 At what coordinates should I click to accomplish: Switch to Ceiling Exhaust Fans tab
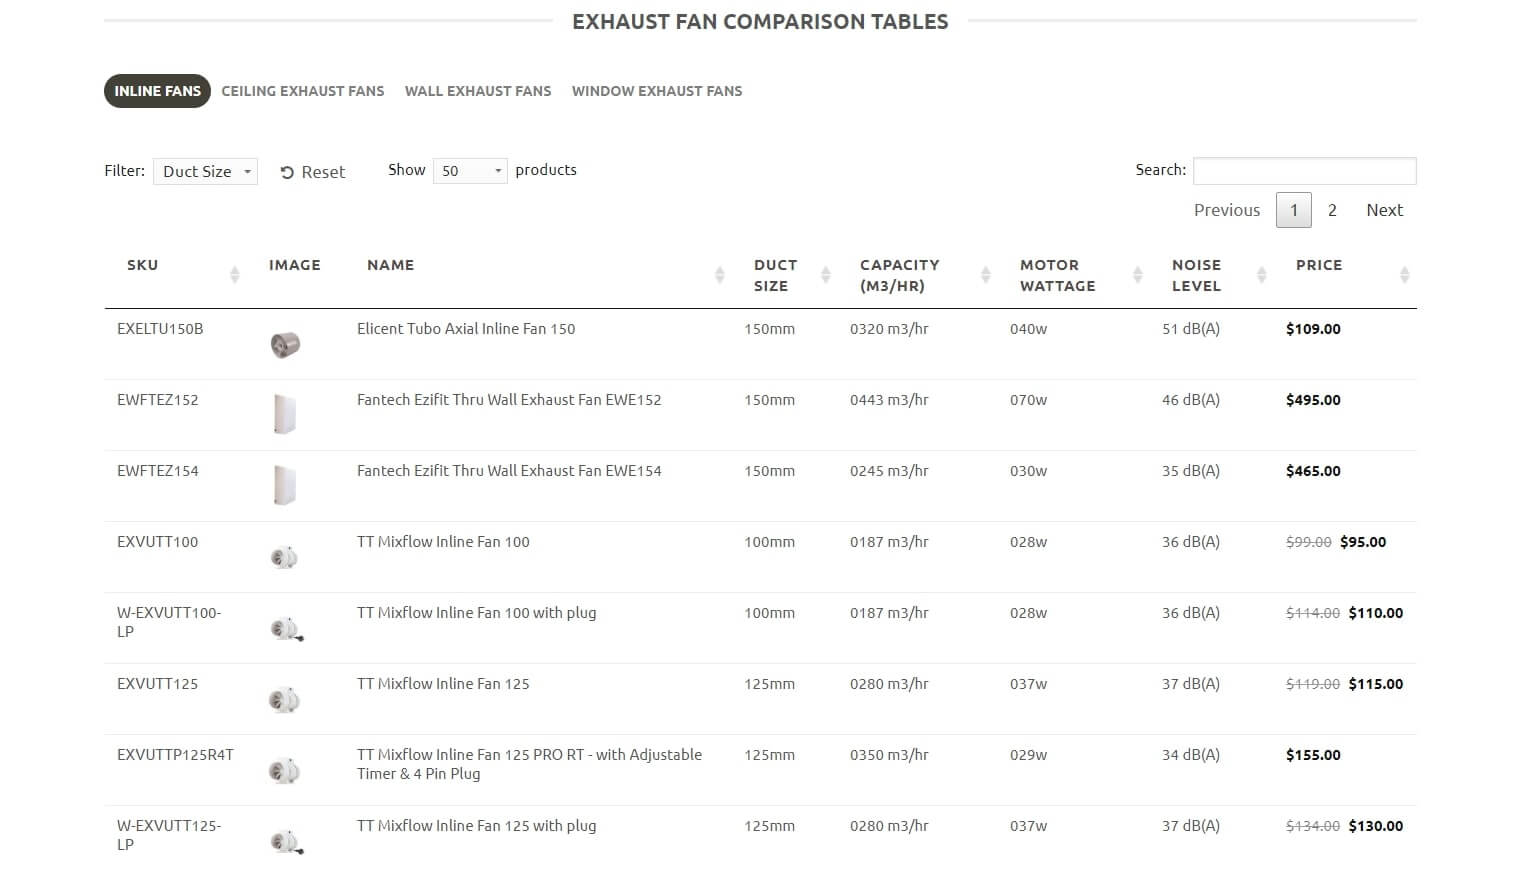pyautogui.click(x=303, y=91)
